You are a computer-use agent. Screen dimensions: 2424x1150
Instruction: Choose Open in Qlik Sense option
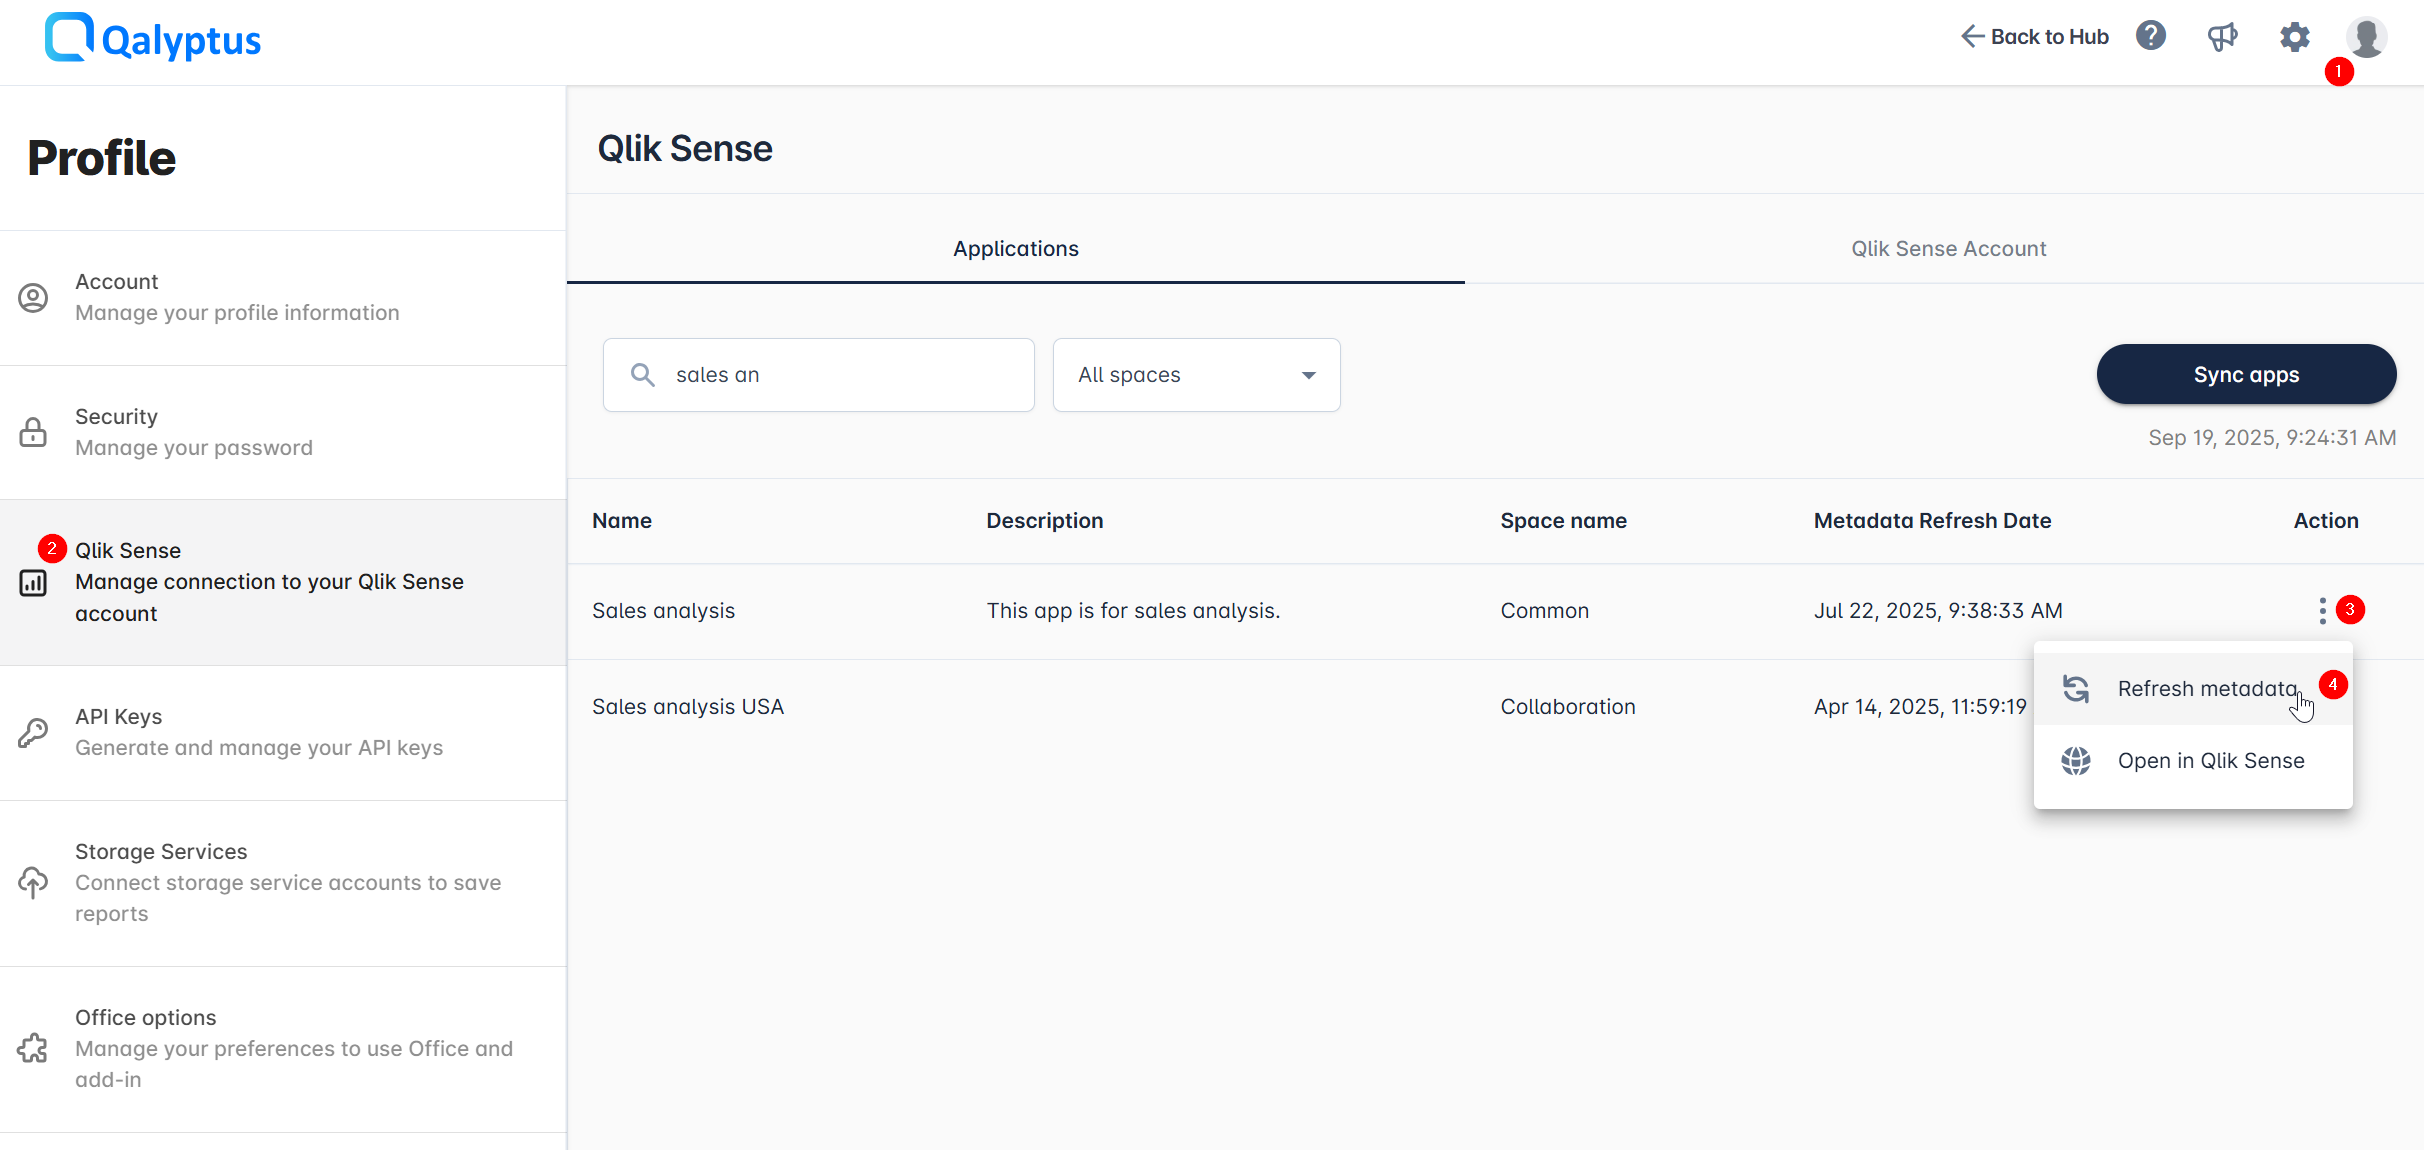click(2211, 760)
